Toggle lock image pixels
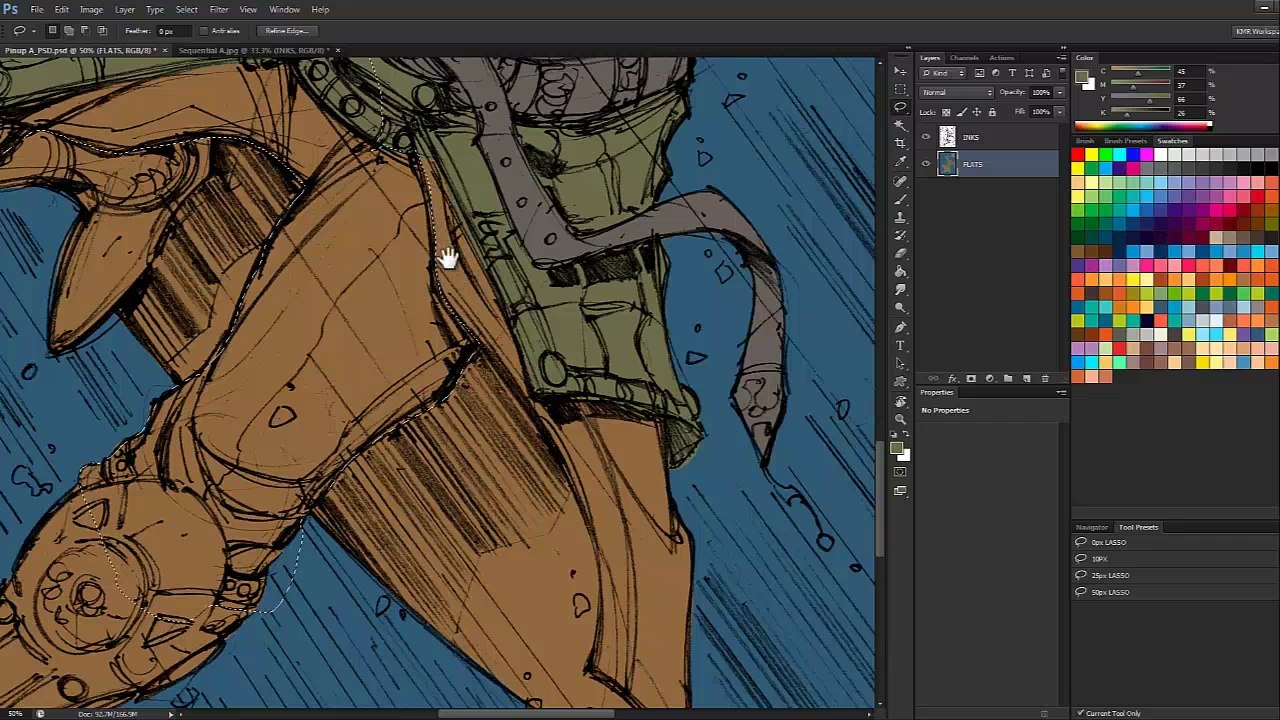The image size is (1280, 720). pos(962,112)
